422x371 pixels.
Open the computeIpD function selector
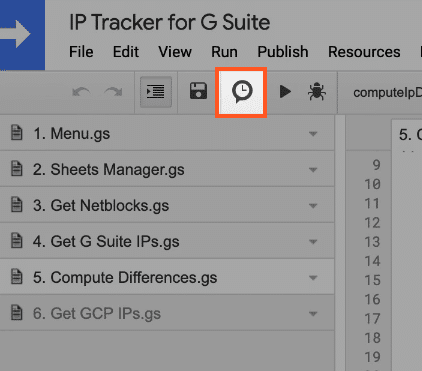[387, 93]
